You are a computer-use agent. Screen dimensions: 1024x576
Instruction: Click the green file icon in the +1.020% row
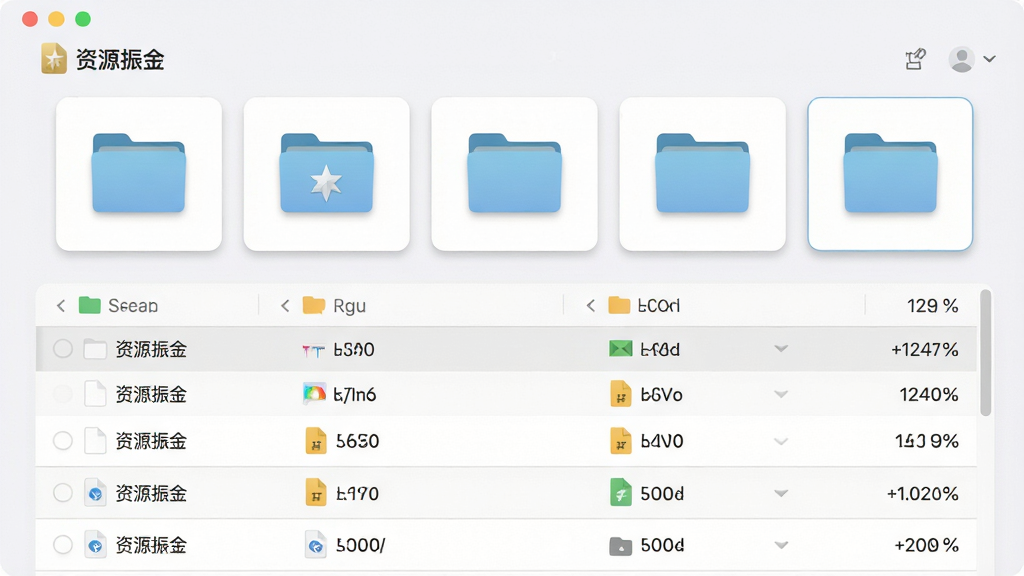[620, 492]
